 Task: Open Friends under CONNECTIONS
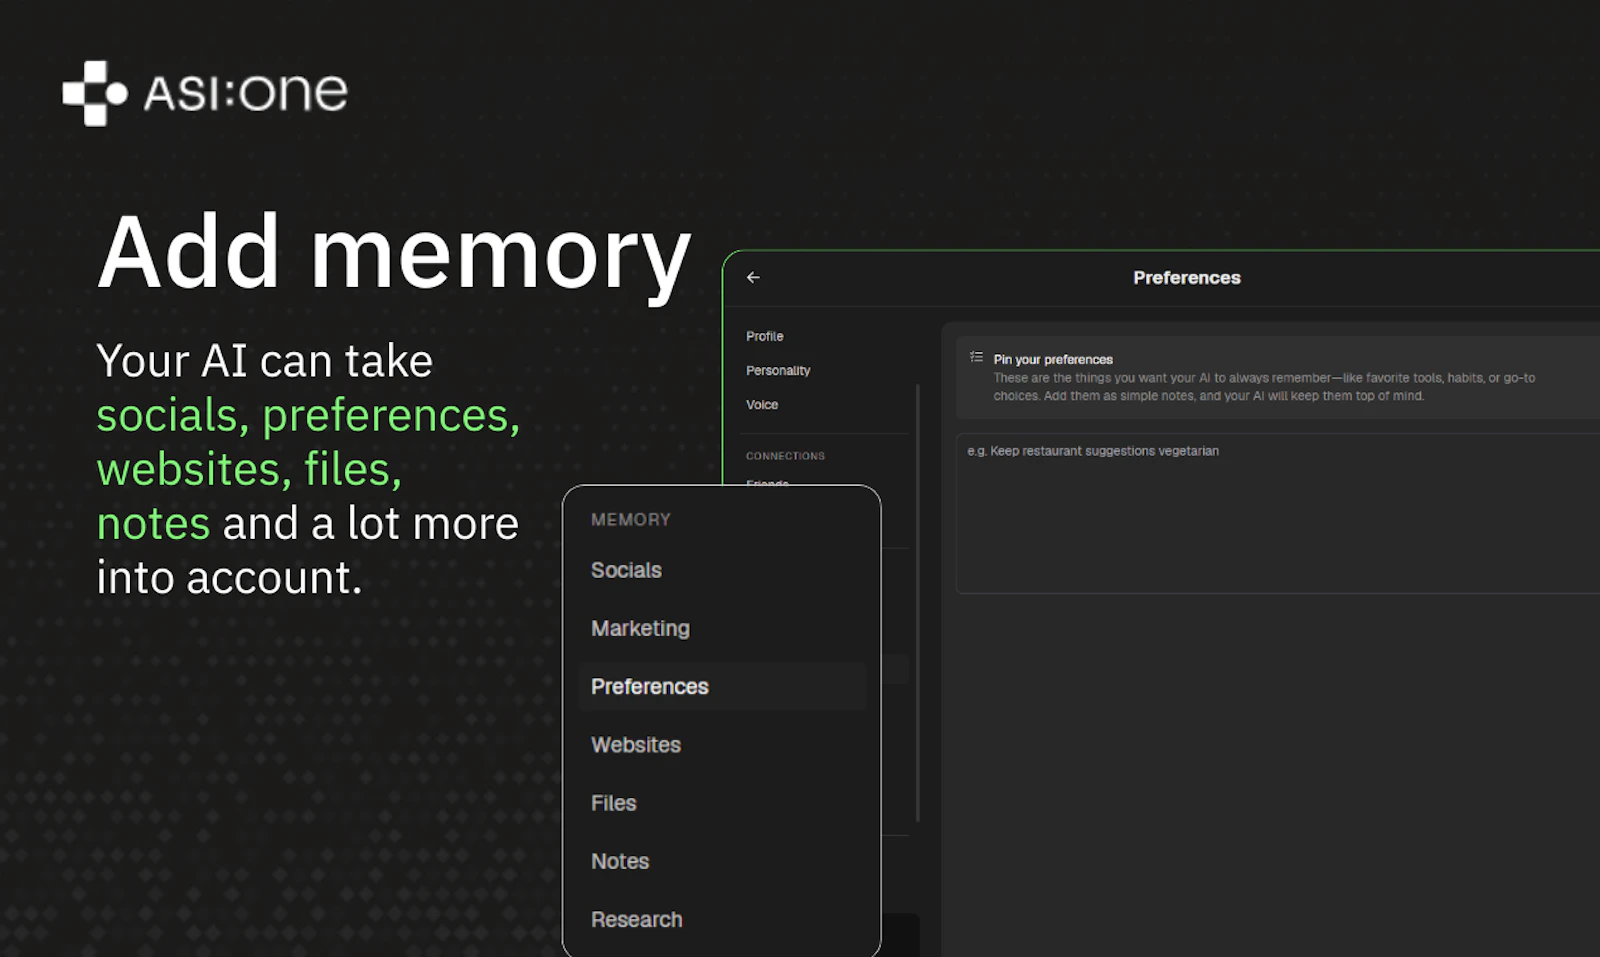tap(767, 484)
